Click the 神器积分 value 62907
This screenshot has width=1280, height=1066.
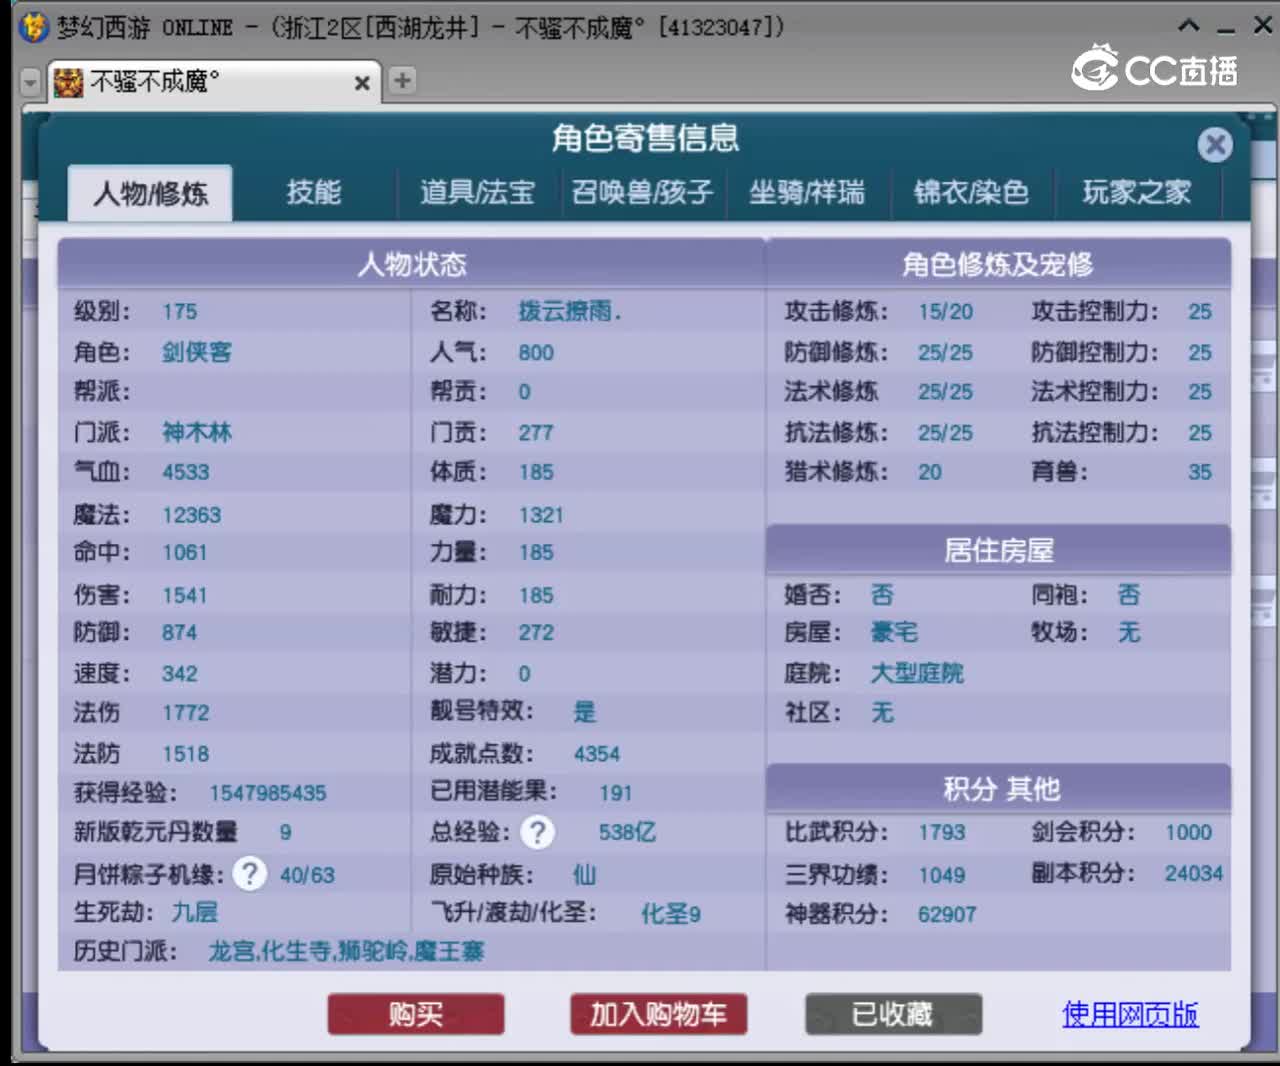[x=947, y=914]
